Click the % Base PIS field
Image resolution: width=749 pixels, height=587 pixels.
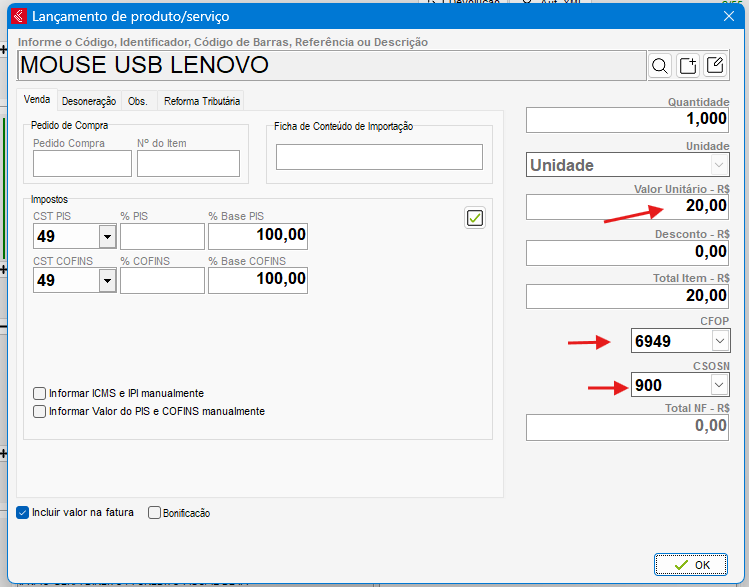pos(258,236)
